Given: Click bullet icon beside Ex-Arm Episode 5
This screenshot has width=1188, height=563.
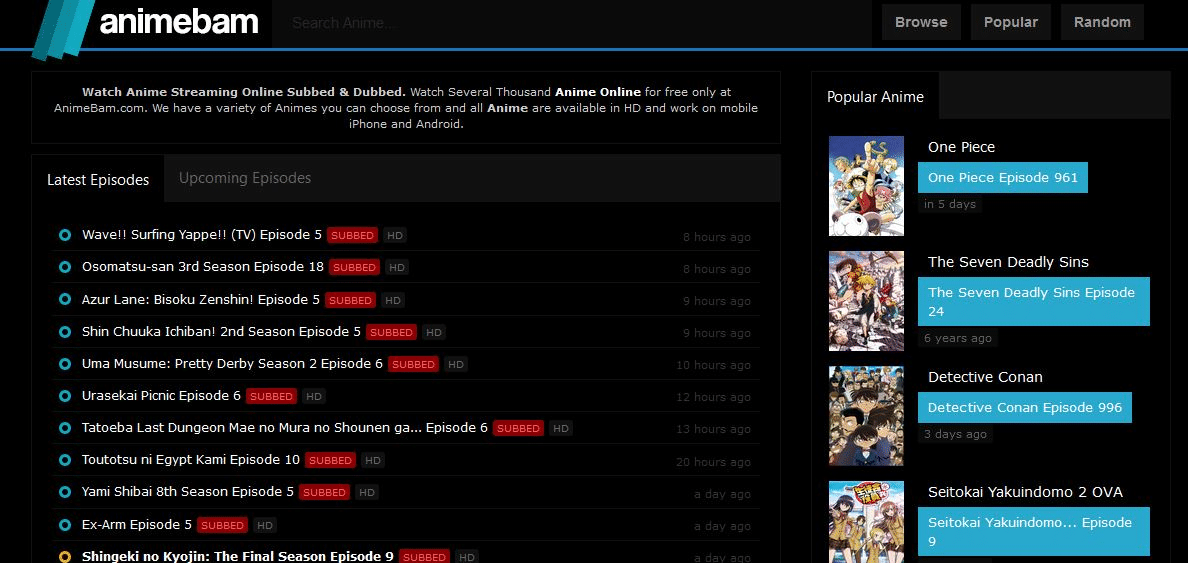Looking at the screenshot, I should [x=65, y=524].
